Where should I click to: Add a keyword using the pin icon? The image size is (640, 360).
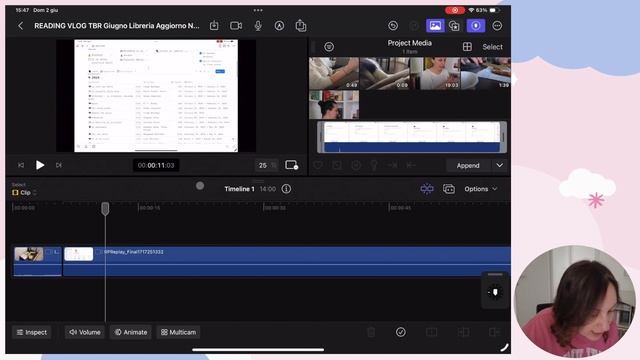tap(374, 165)
